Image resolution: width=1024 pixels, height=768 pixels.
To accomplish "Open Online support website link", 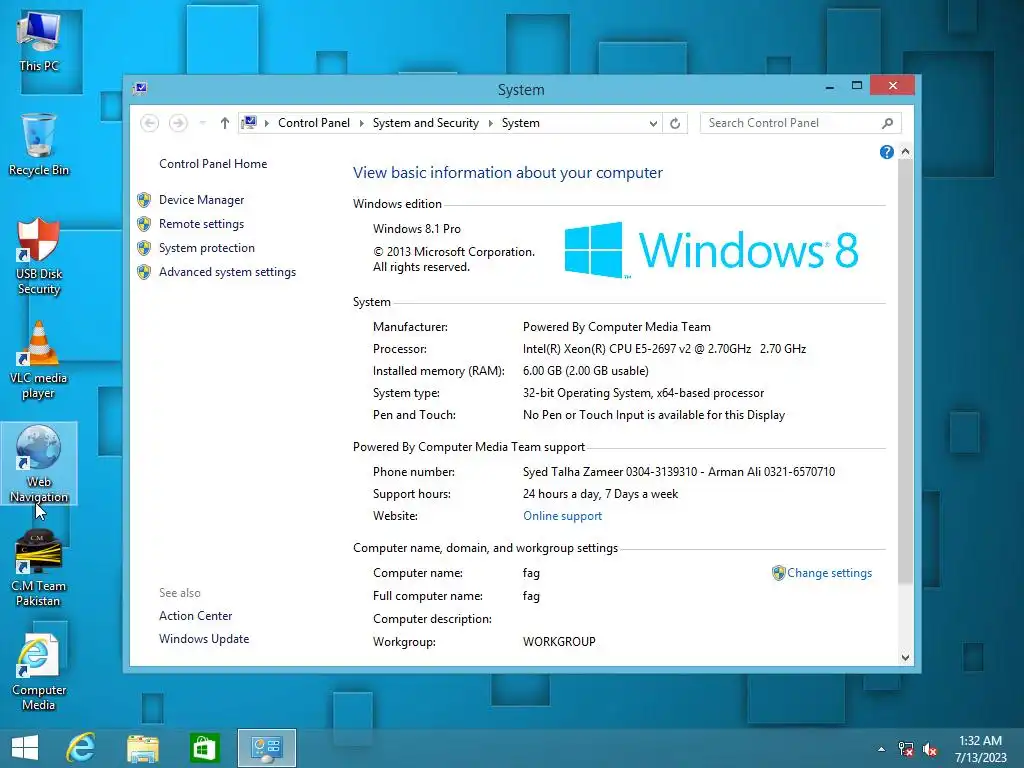I will [562, 516].
